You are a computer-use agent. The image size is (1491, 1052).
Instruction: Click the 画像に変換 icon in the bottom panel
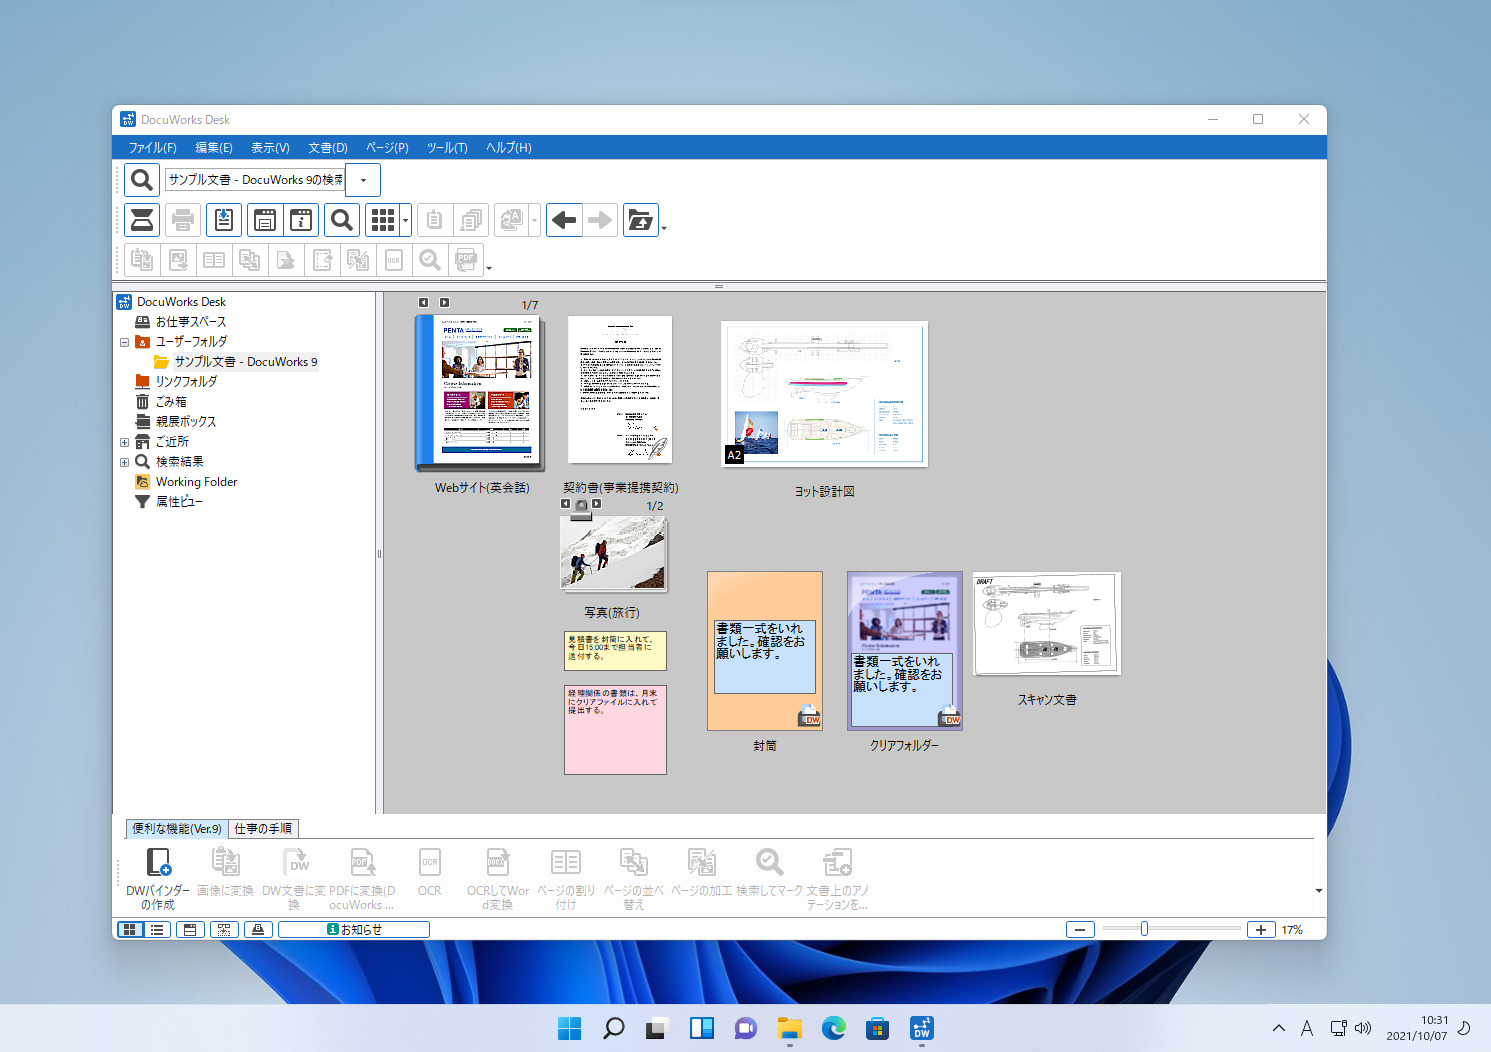(226, 862)
